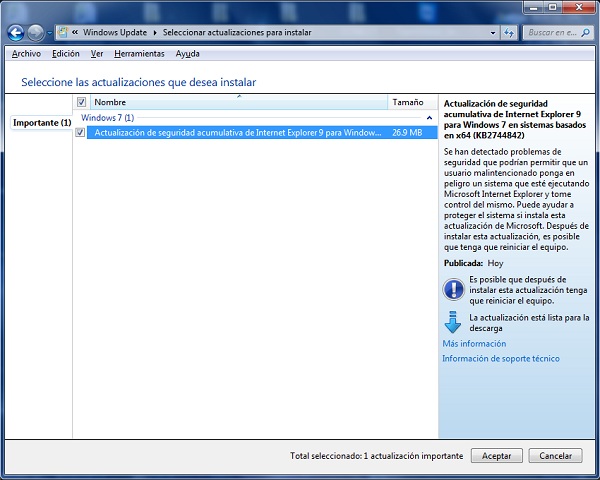Click the blue download arrow icon
The image size is (600, 480).
tap(453, 322)
